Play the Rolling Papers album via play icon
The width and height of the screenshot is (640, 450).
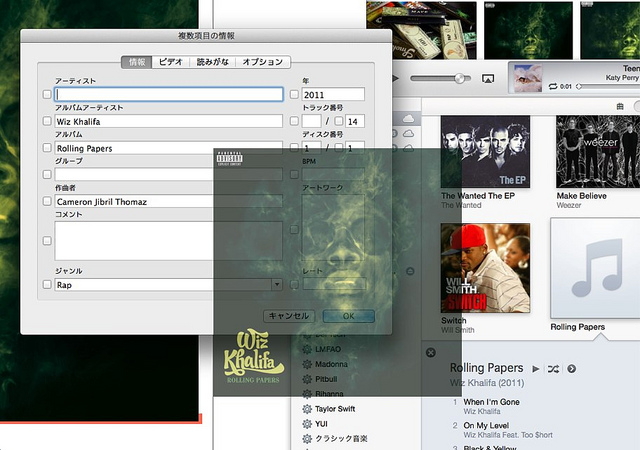click(536, 369)
